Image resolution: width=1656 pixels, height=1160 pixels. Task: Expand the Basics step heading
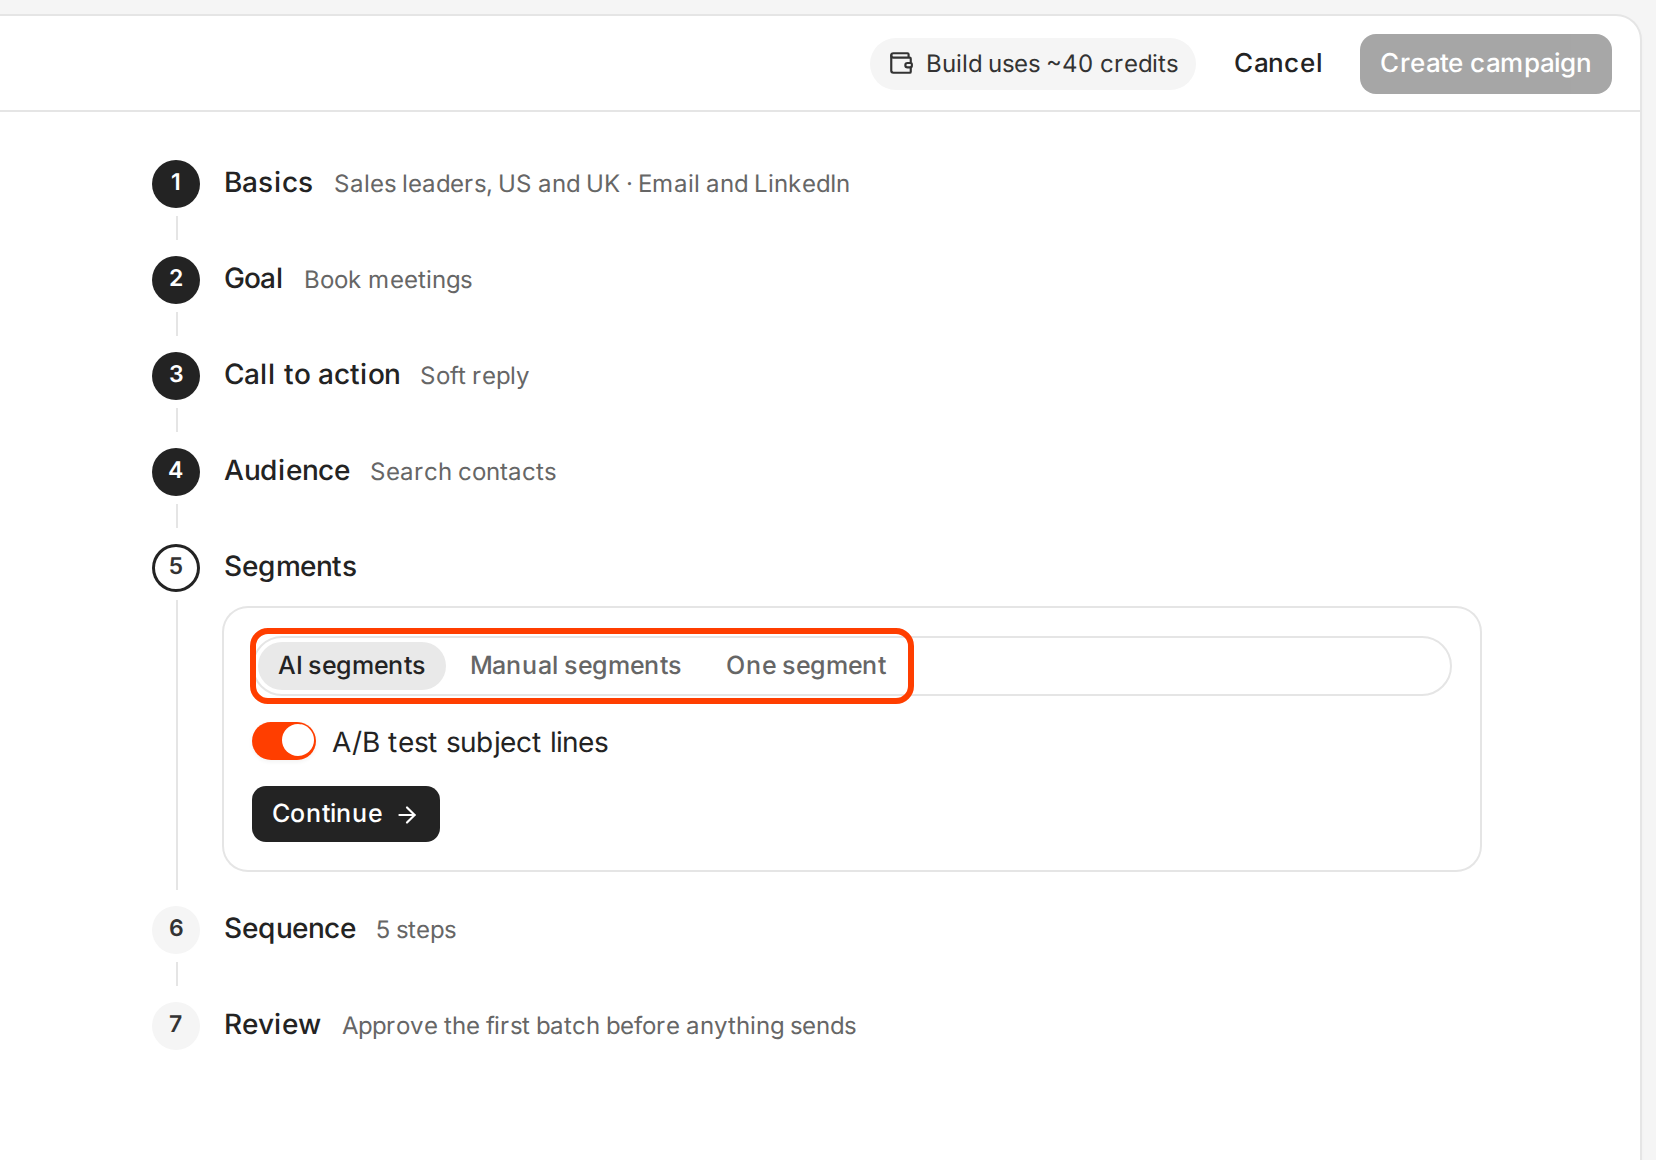pyautogui.click(x=269, y=183)
